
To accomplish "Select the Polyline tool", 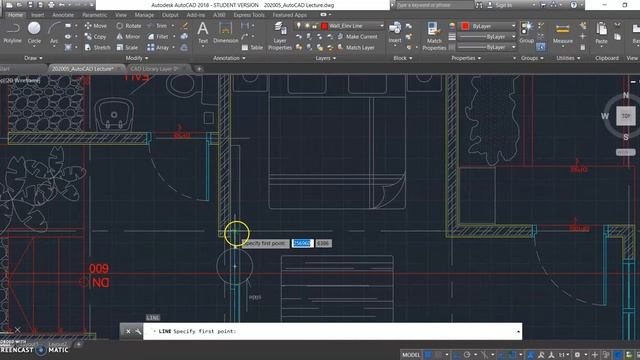I will point(12,33).
